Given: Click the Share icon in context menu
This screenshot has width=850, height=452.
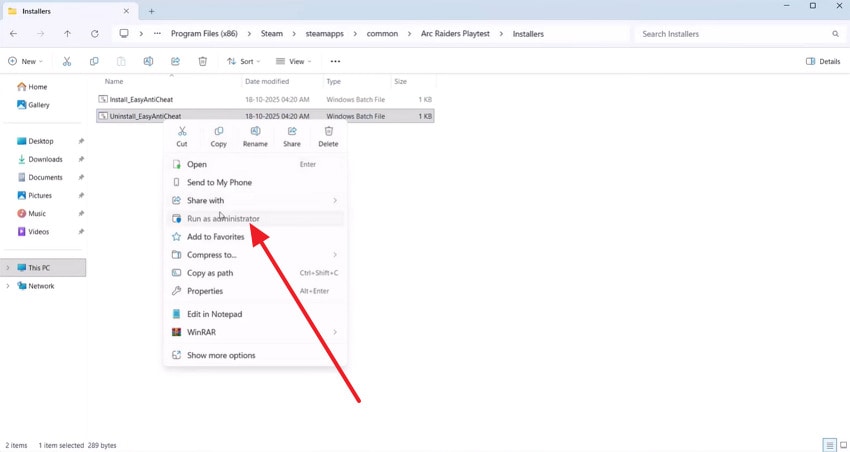Looking at the screenshot, I should 292,131.
